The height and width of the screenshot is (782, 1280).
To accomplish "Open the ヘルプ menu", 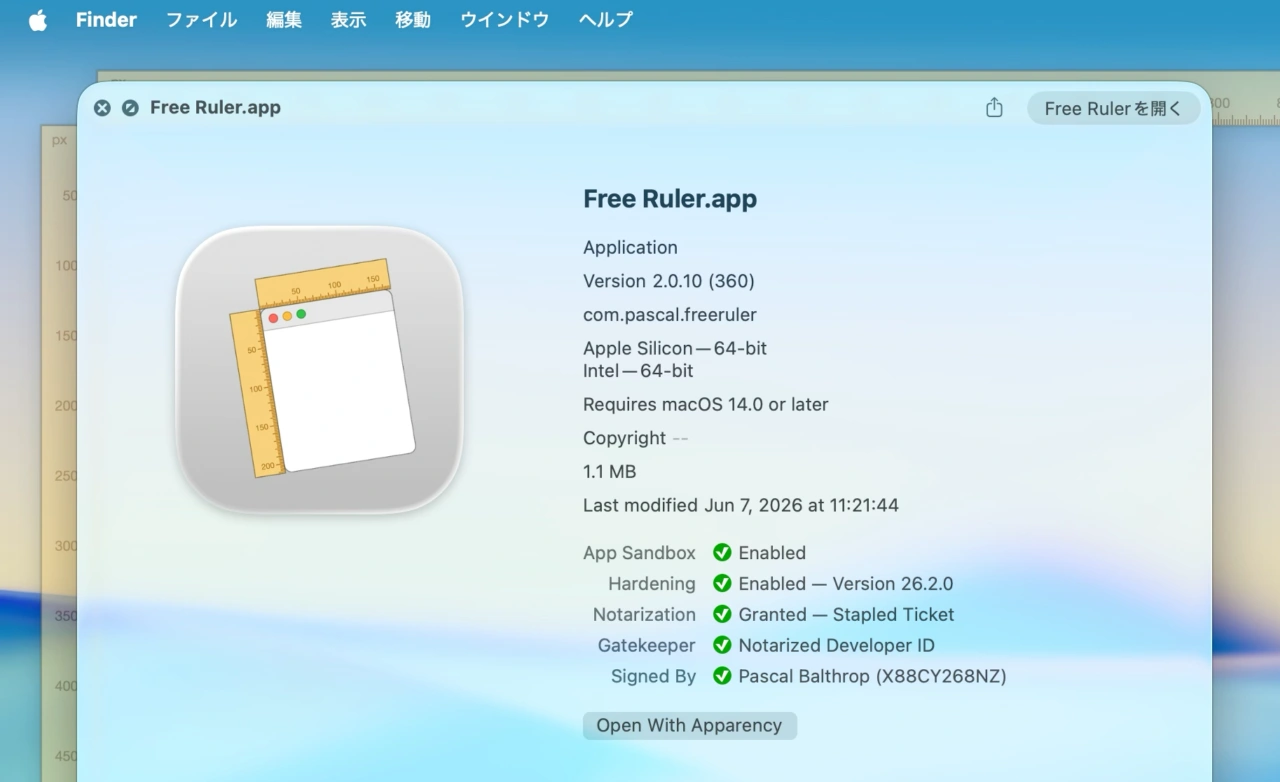I will coord(605,20).
